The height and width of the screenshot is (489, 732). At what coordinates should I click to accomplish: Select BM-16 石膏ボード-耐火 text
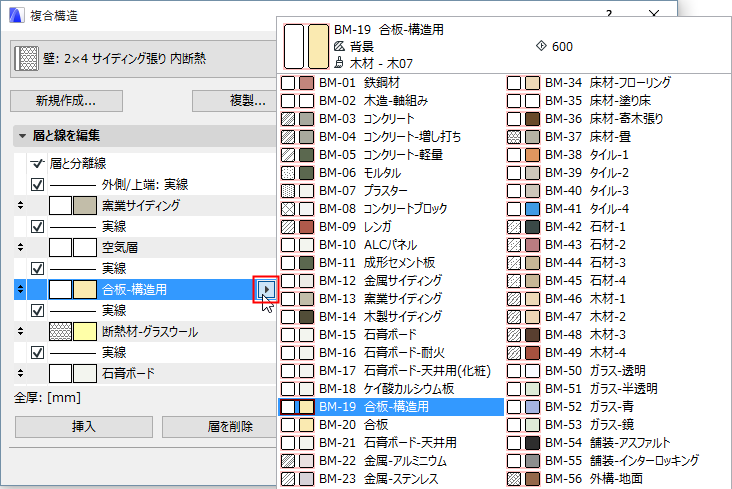[381, 353]
